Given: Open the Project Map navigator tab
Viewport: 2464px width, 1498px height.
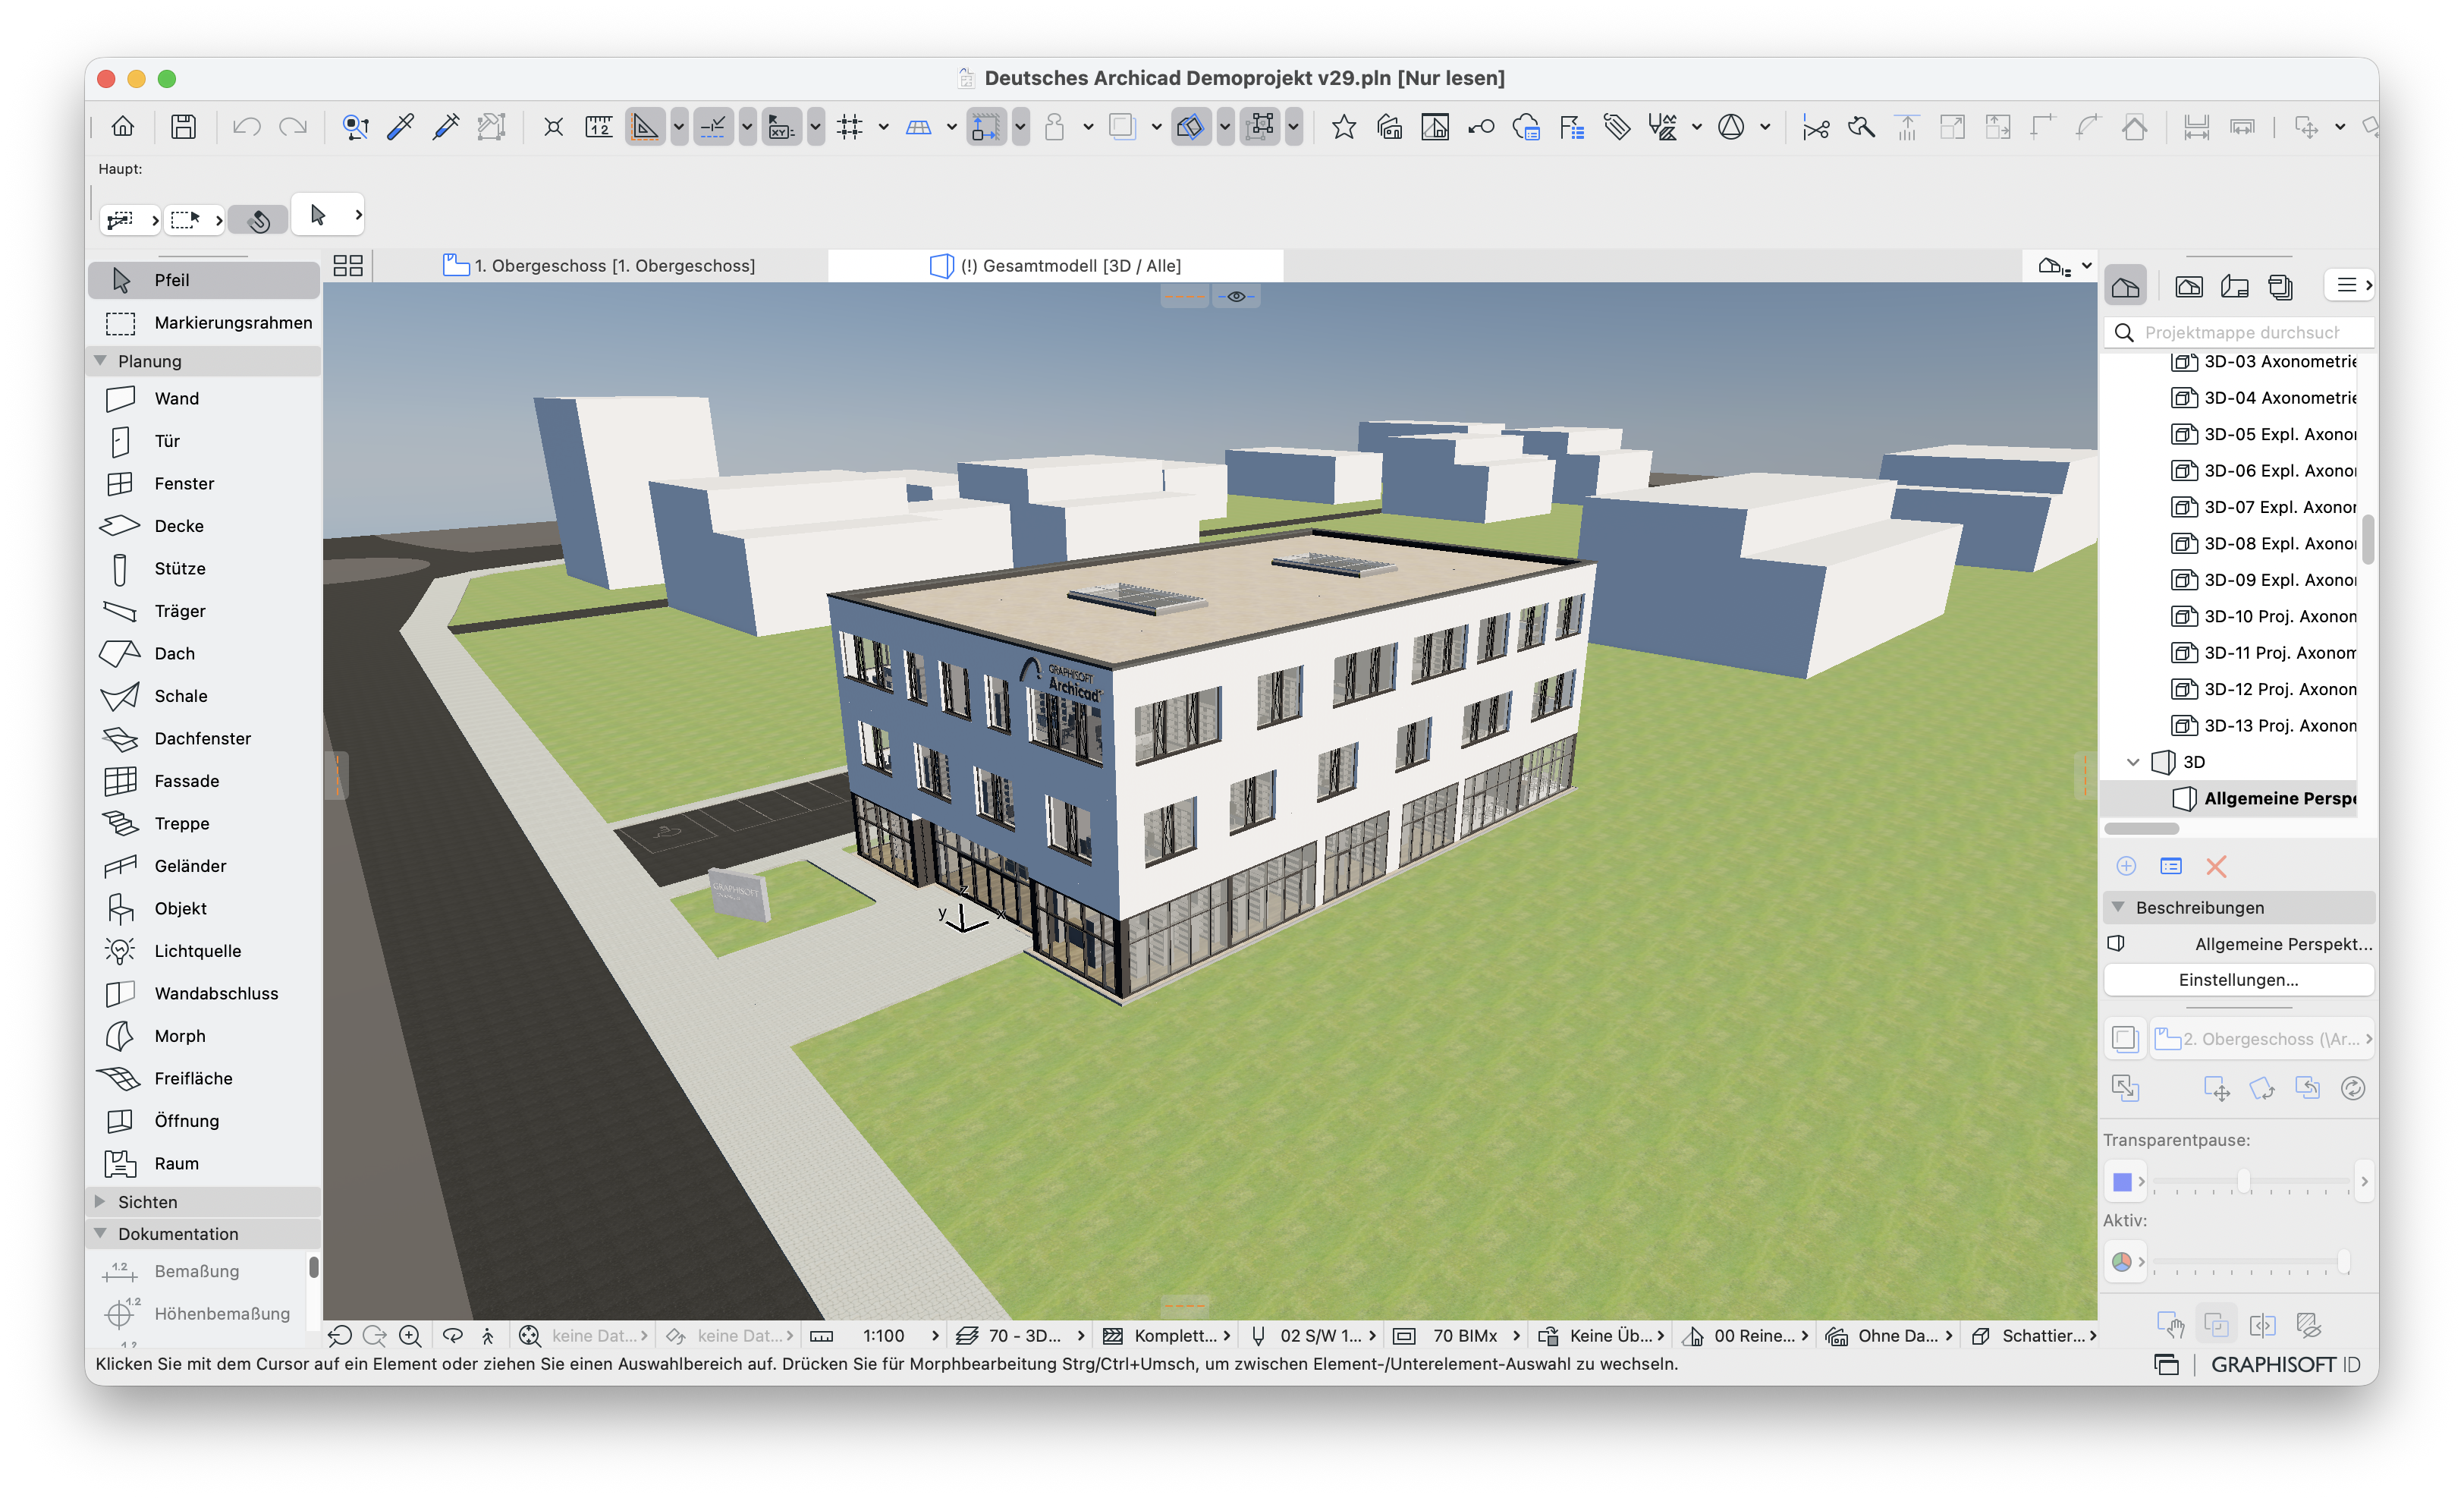Looking at the screenshot, I should 2125,287.
